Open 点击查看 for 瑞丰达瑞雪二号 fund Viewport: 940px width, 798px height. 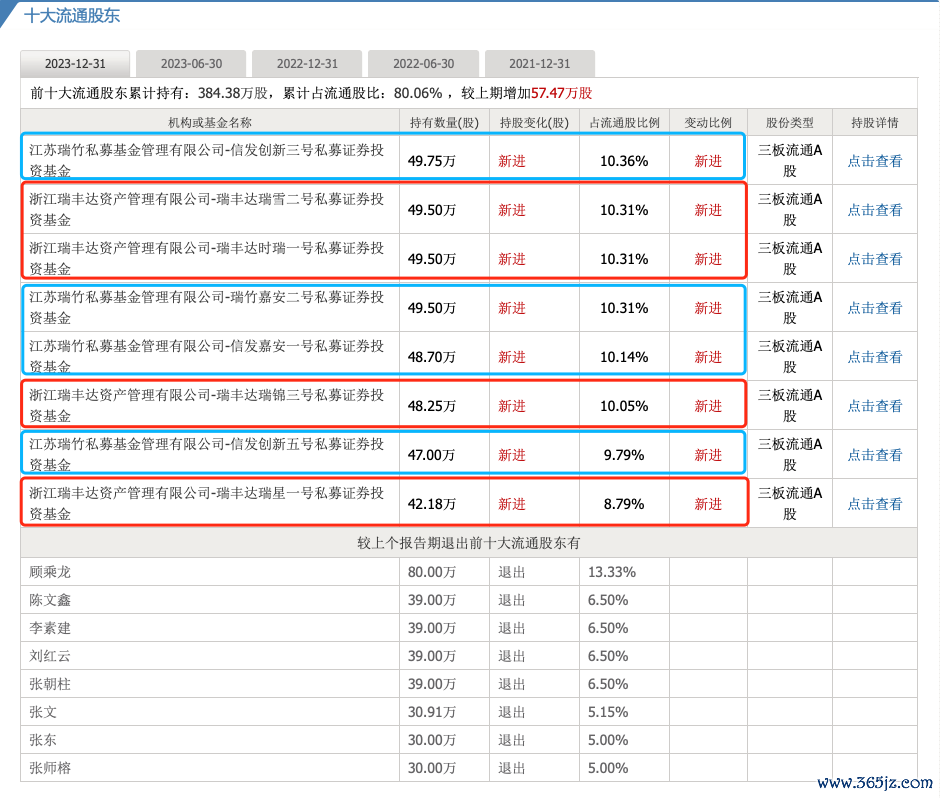click(875, 210)
